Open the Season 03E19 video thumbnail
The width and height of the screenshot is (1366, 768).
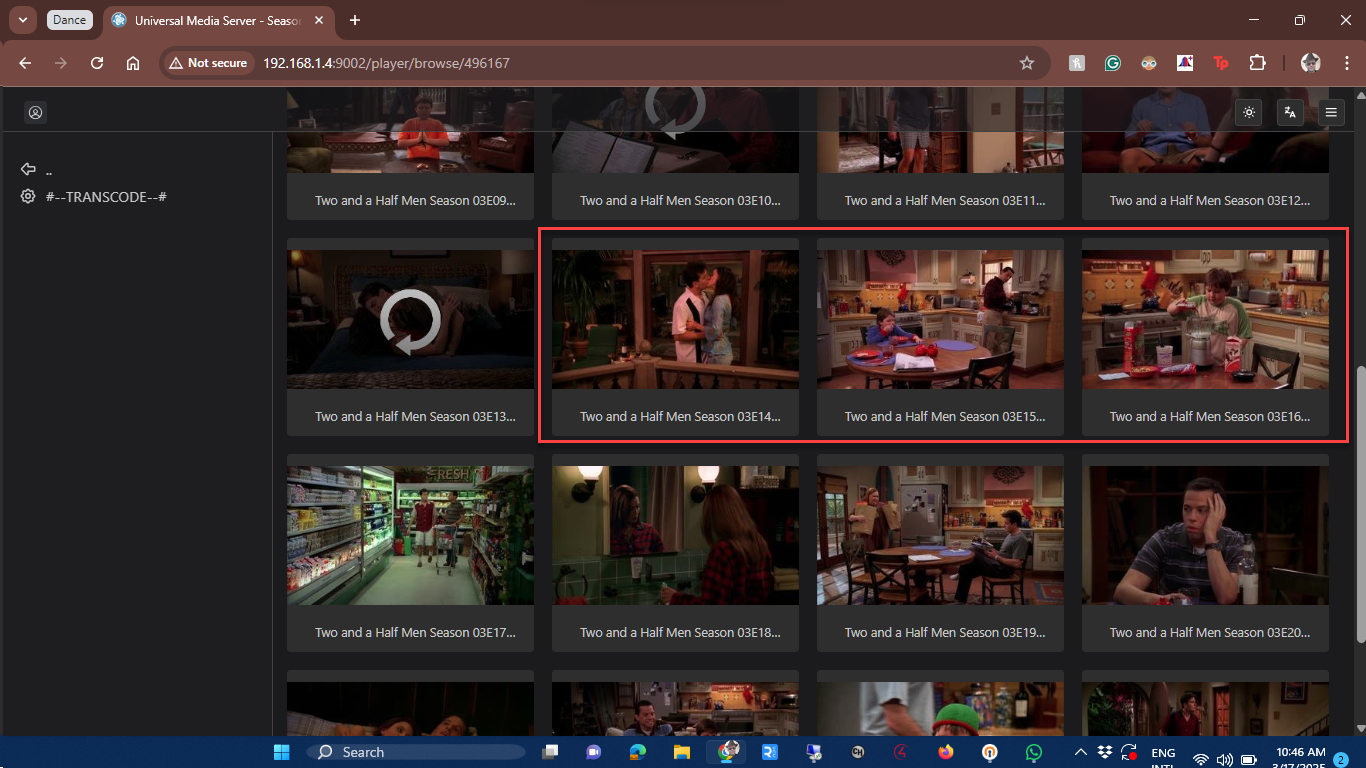click(x=940, y=535)
